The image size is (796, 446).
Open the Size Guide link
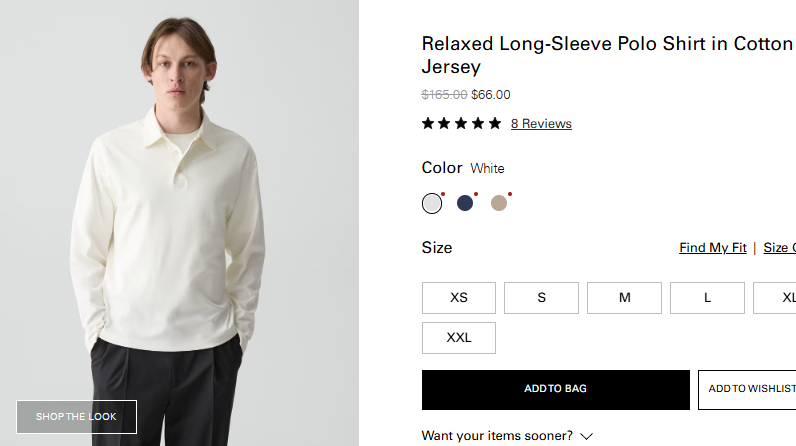(x=780, y=248)
